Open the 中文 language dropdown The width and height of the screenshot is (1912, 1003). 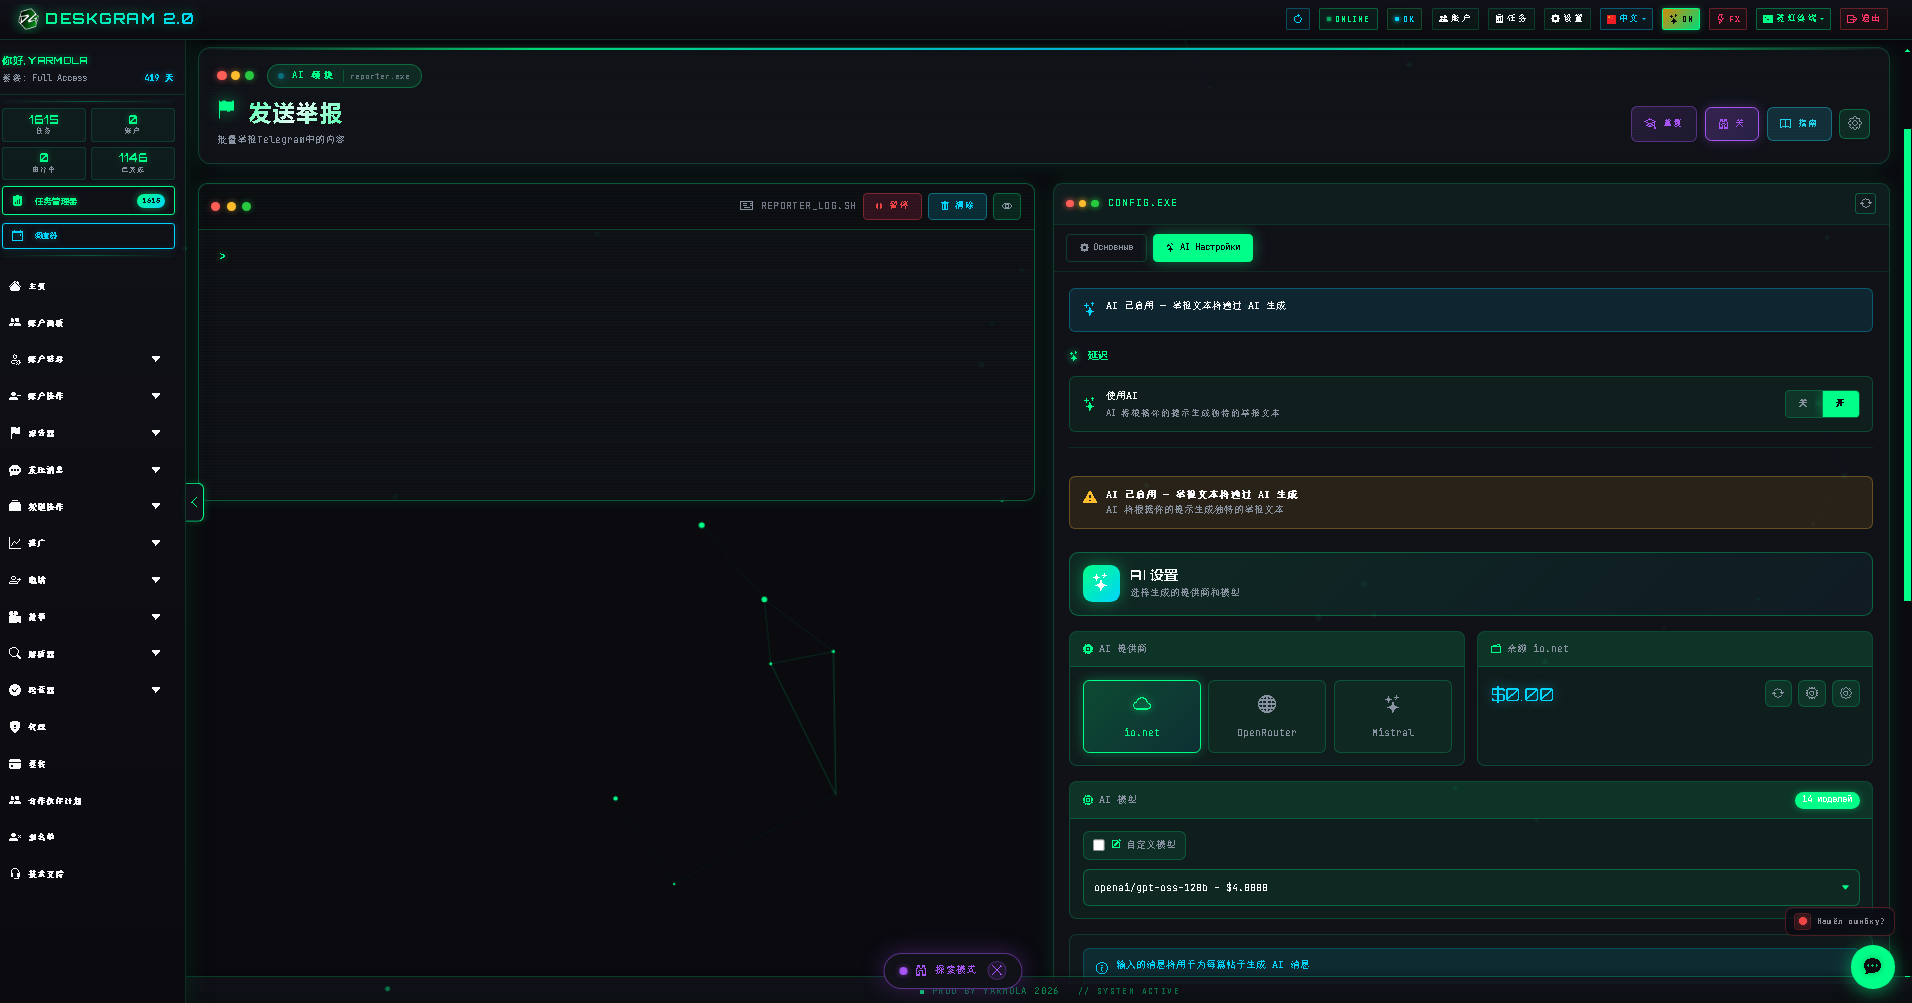click(x=1626, y=19)
